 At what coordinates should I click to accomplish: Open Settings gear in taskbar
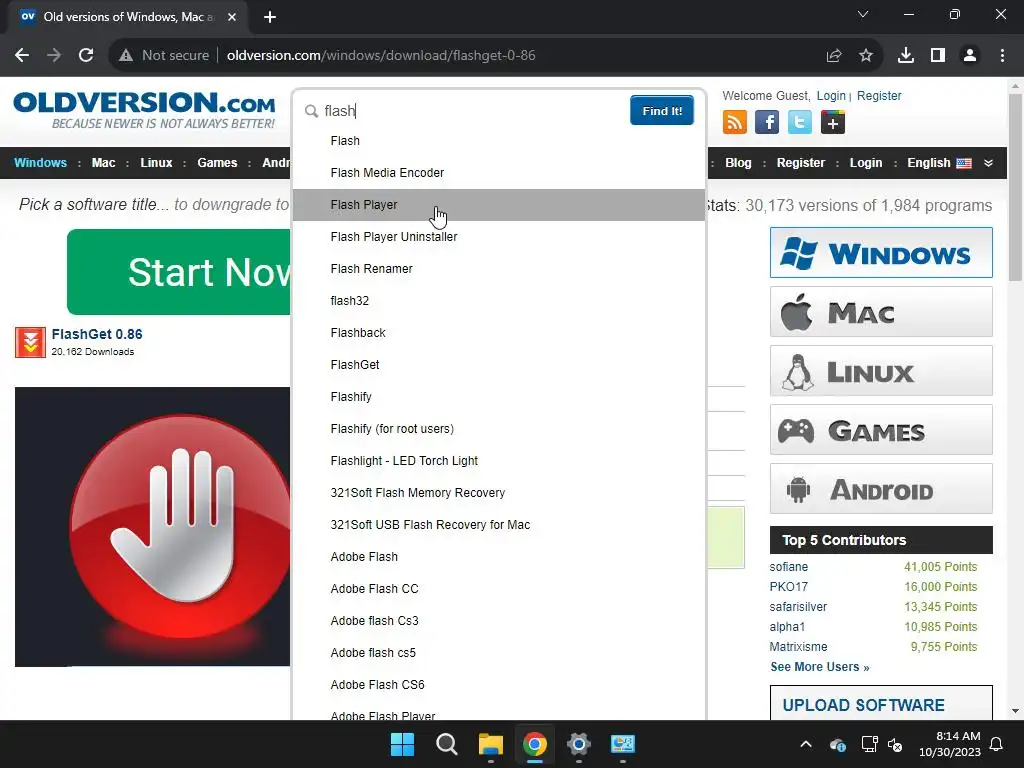click(x=579, y=744)
